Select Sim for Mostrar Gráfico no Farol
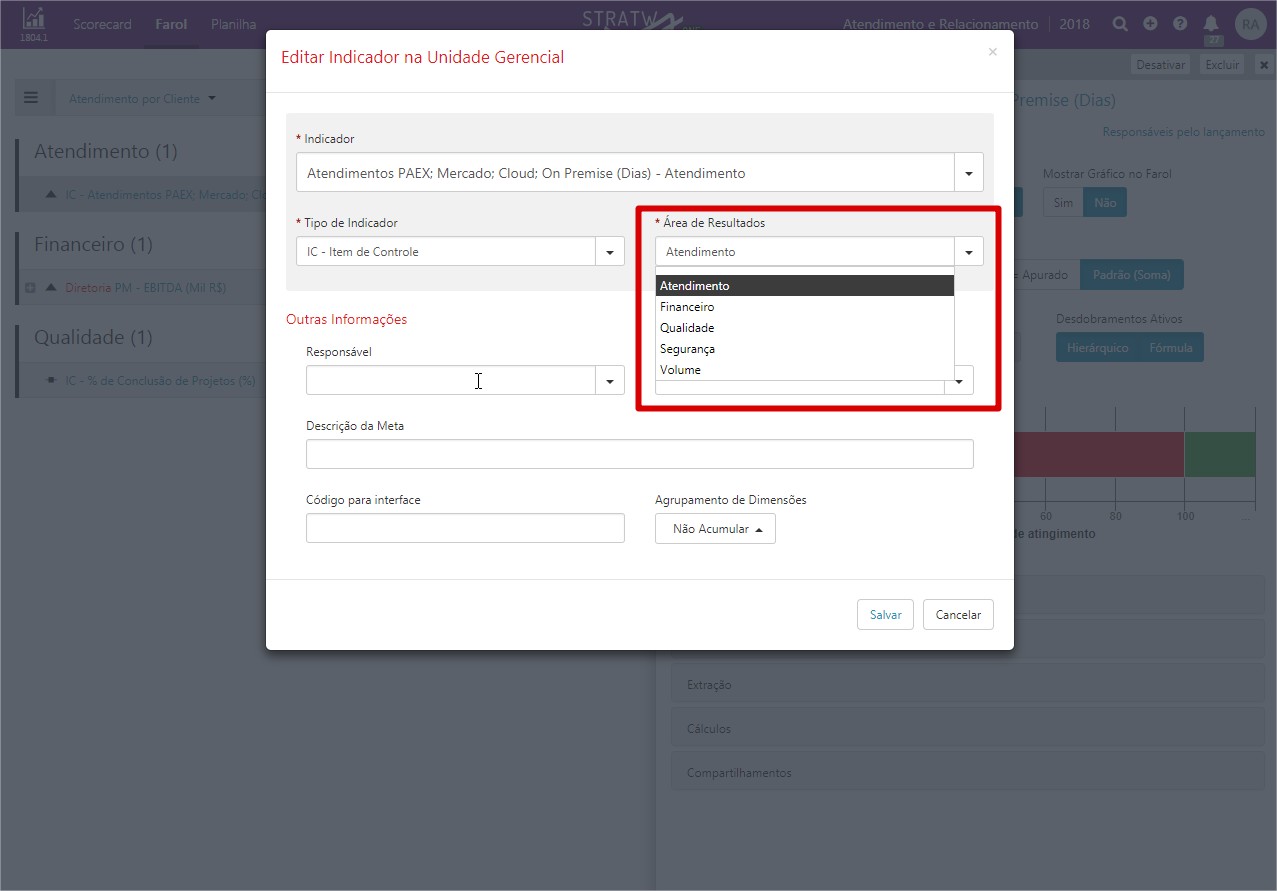The width and height of the screenshot is (1277, 891). (x=1063, y=203)
